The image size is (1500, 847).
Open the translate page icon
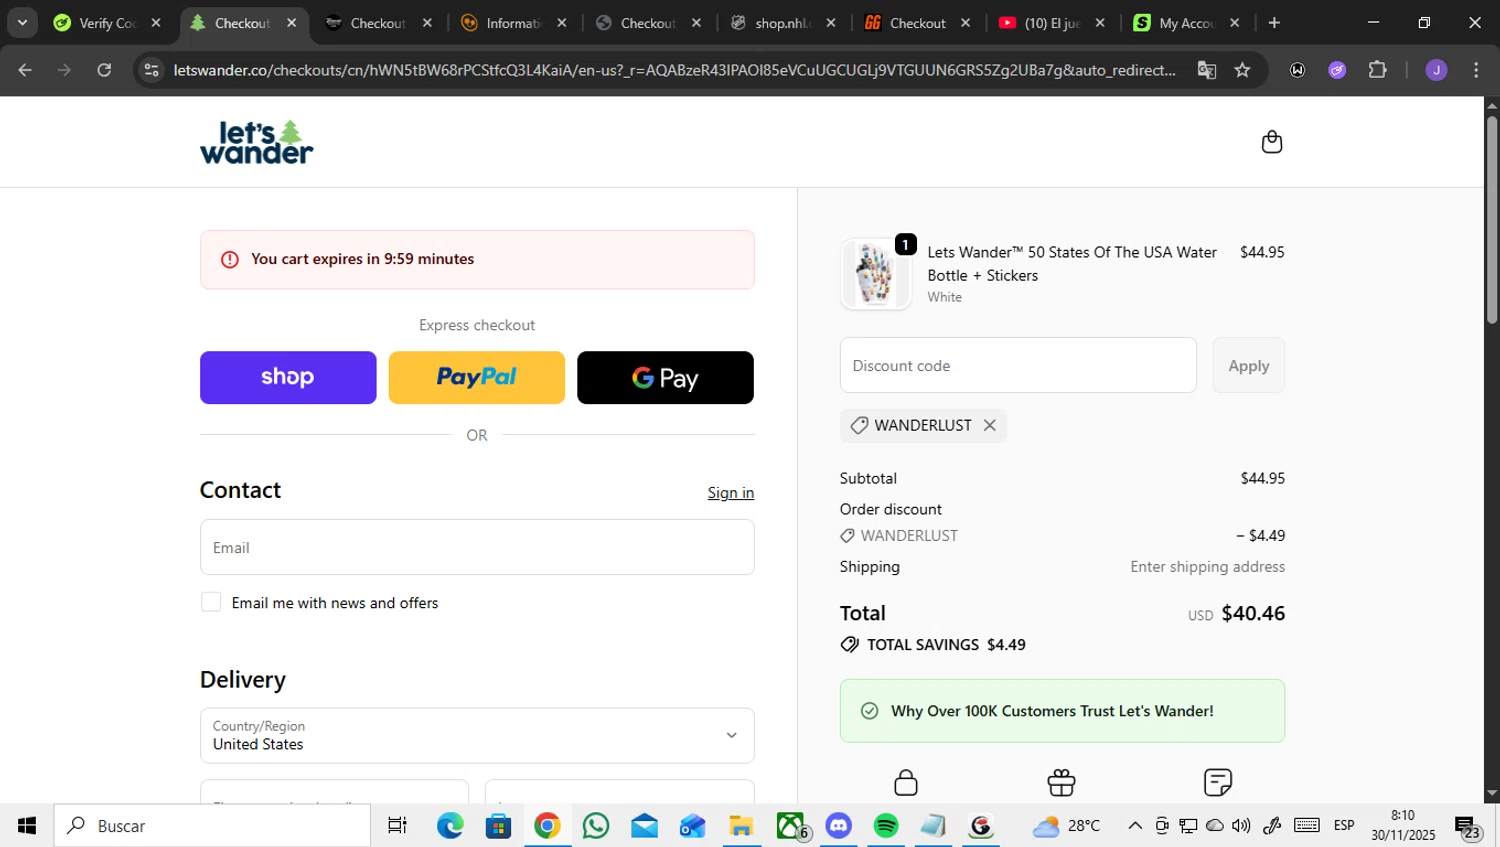(1207, 70)
